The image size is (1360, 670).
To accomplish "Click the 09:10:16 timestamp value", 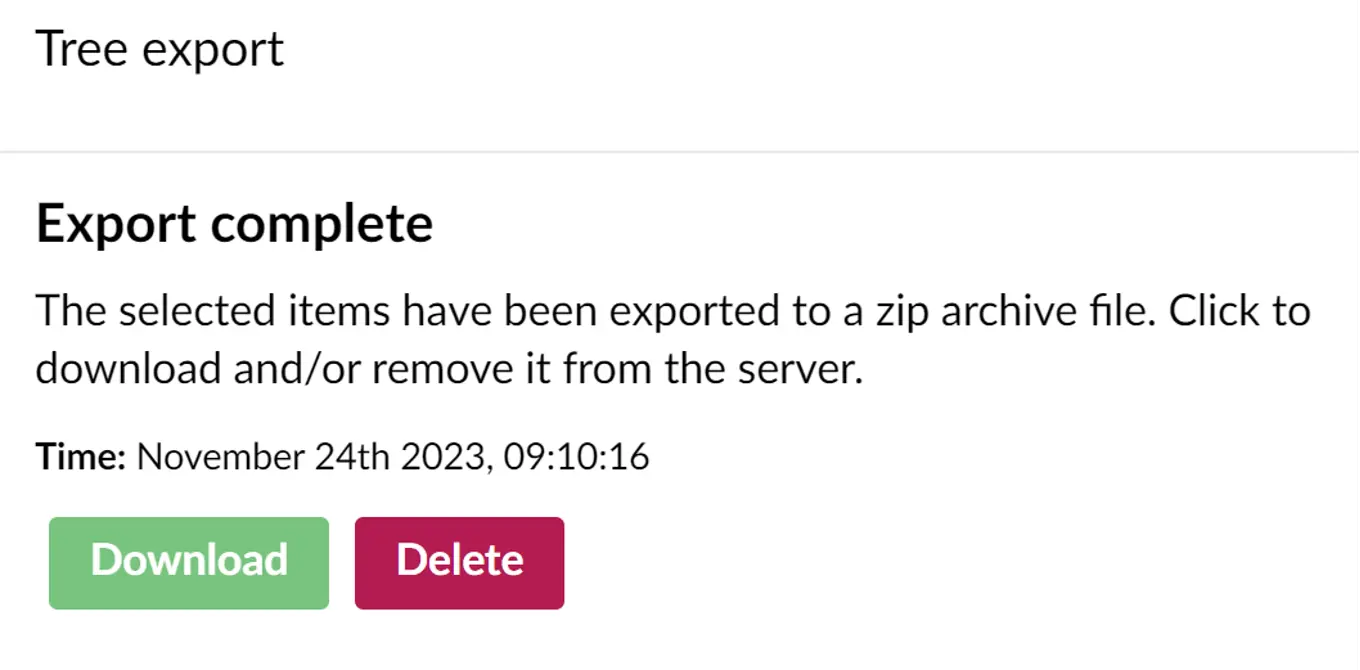I will click(x=576, y=458).
